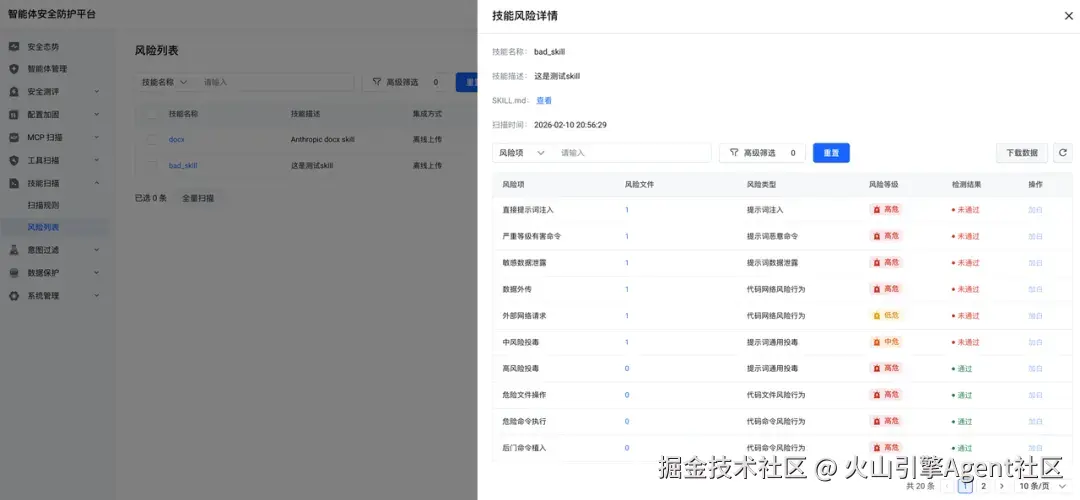This screenshot has height=500, width=1080.
Task: Expand 数据保护 menu chevron
Action: tap(96, 273)
